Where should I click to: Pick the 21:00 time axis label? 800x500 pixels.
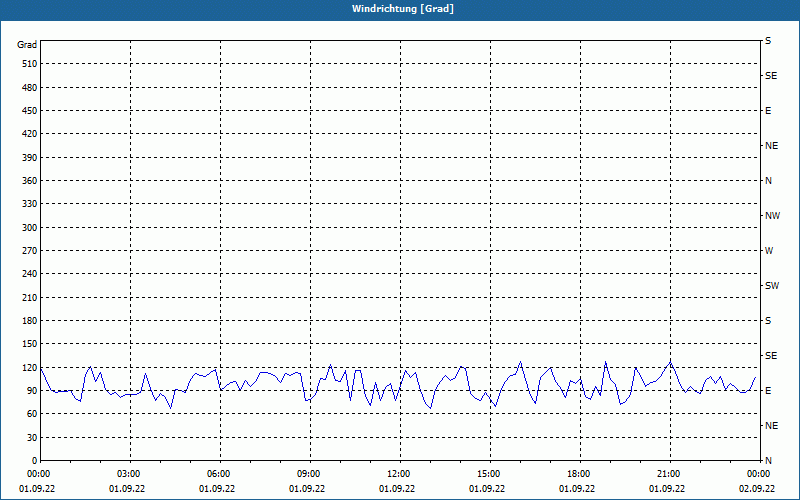[670, 474]
